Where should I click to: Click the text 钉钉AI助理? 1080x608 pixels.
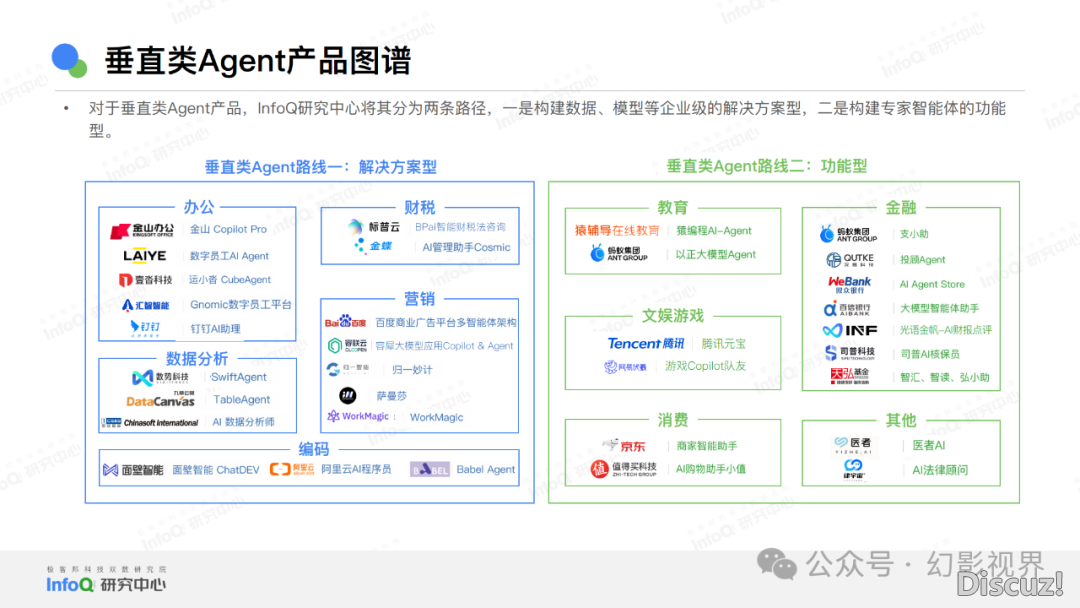click(x=216, y=328)
